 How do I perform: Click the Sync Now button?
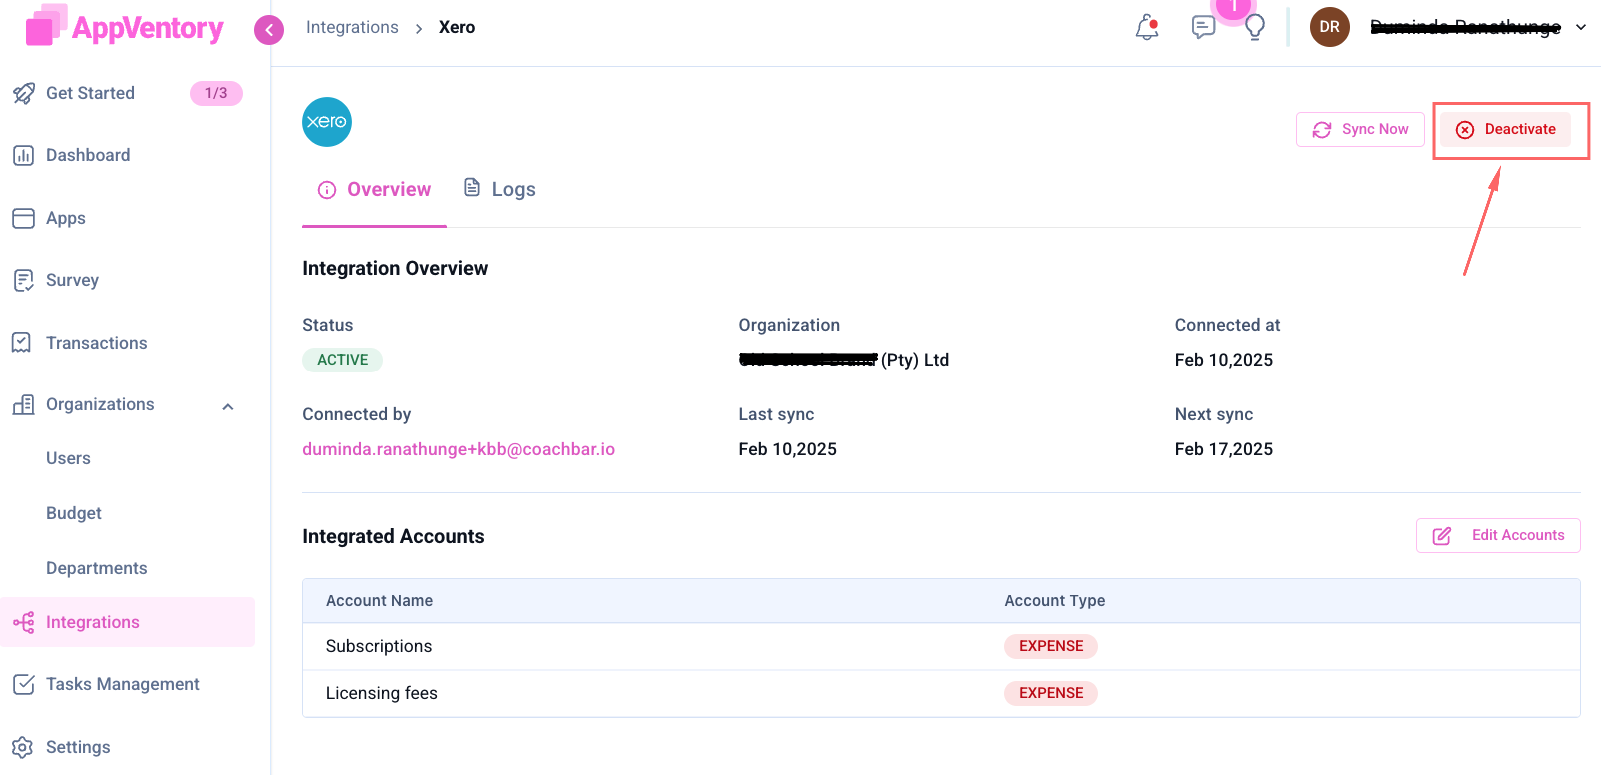[x=1360, y=129]
